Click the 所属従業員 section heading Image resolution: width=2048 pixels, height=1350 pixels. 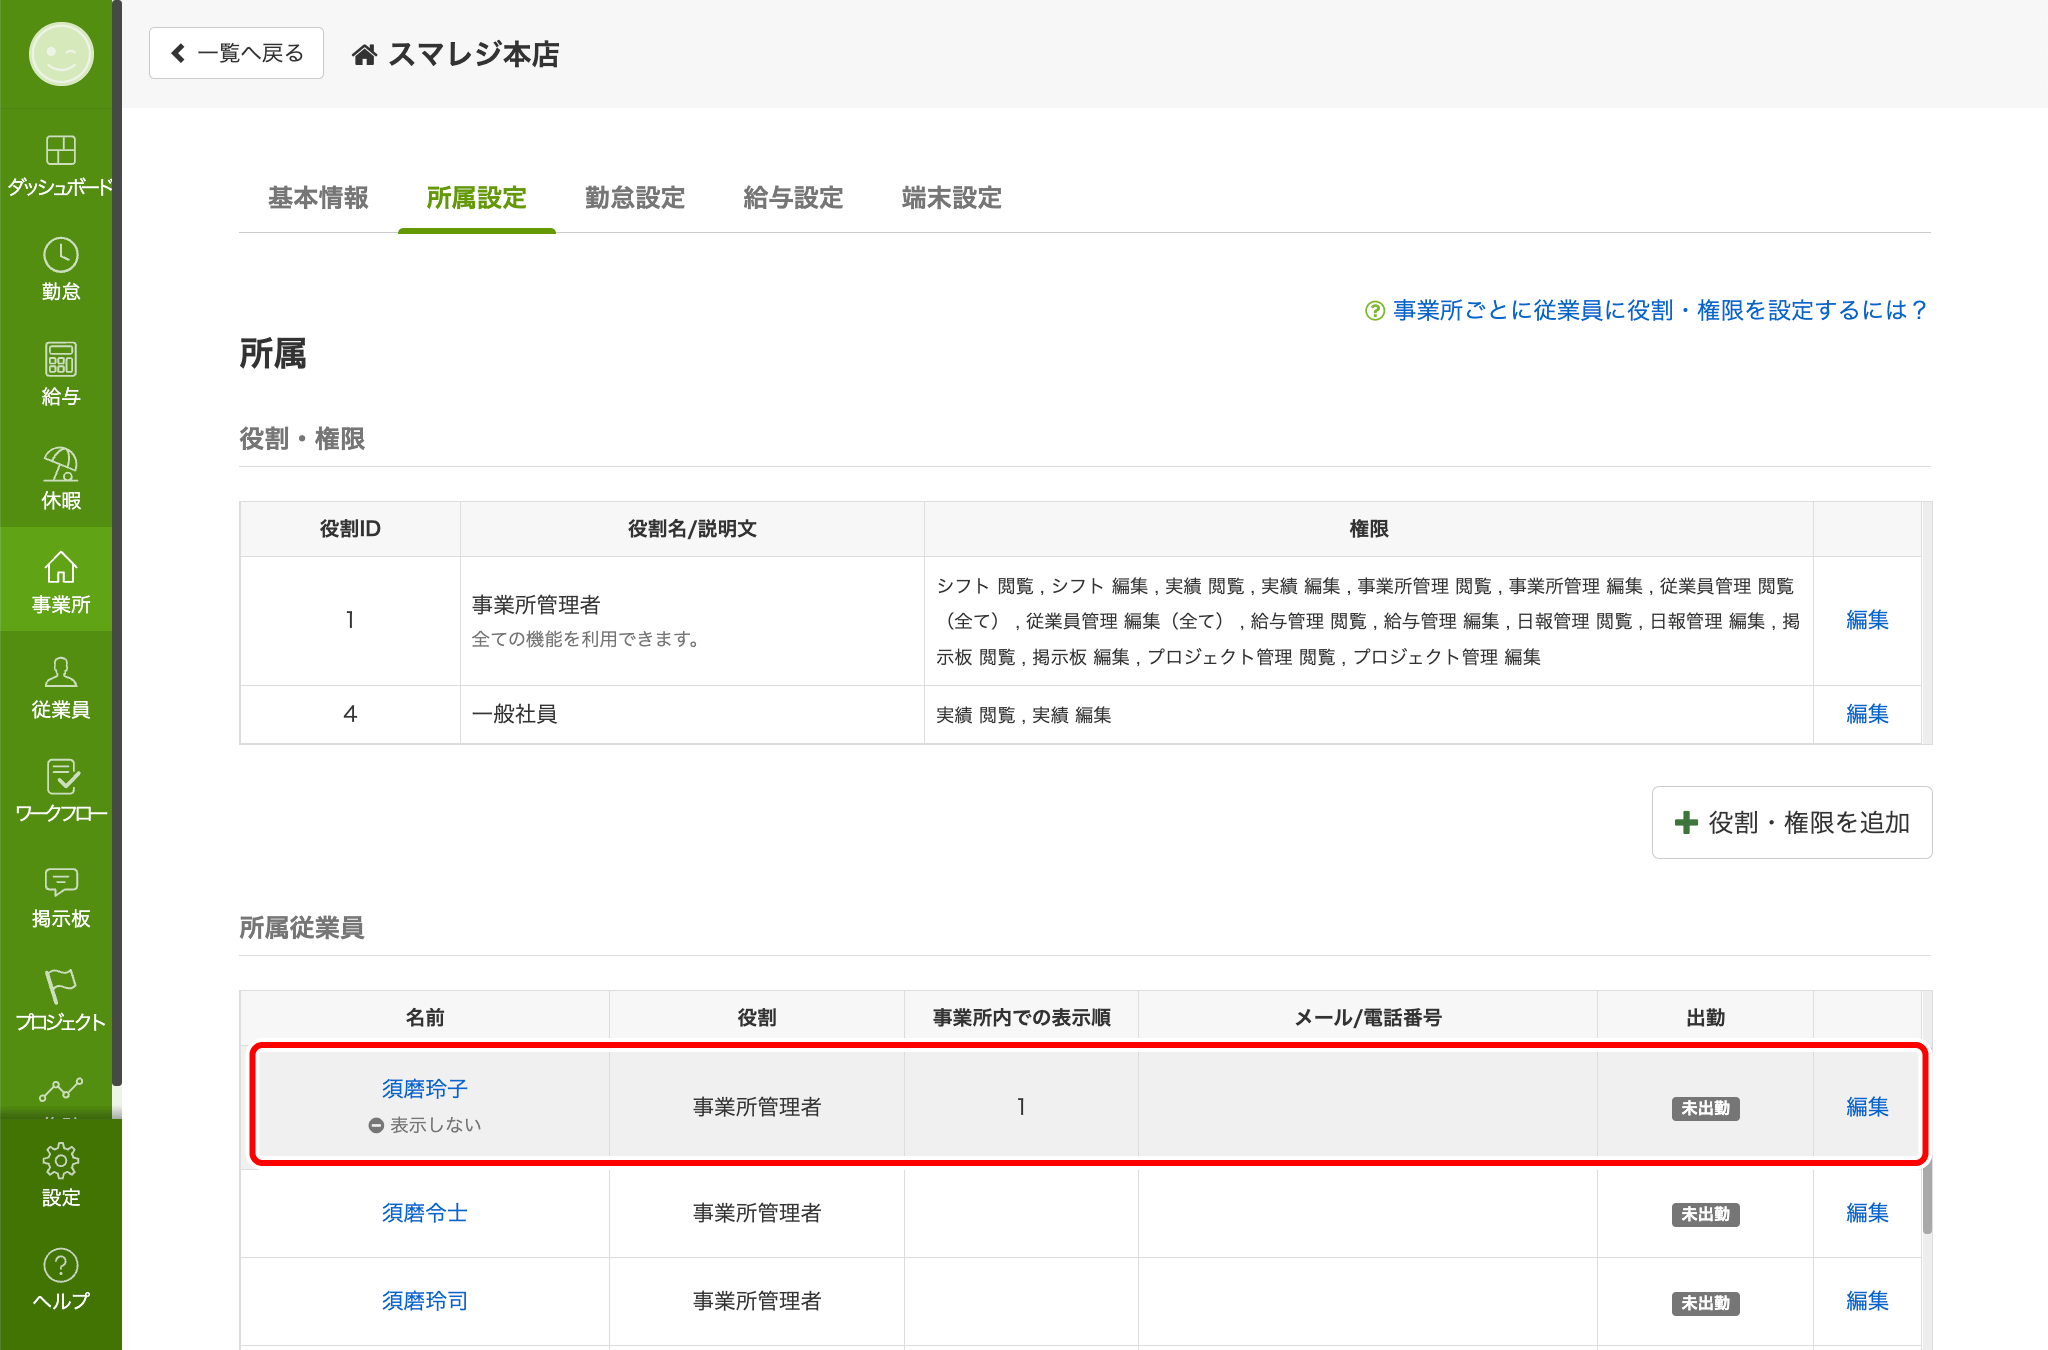tap(301, 928)
